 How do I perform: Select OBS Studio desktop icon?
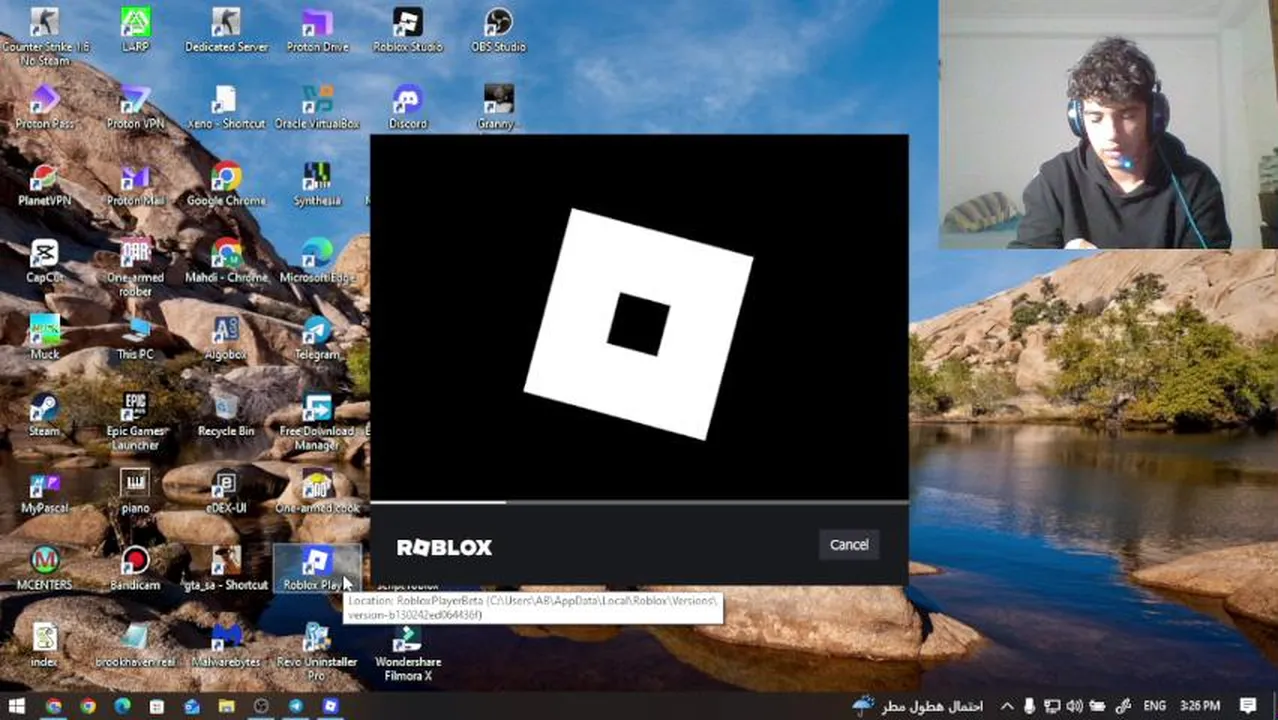pos(498,30)
